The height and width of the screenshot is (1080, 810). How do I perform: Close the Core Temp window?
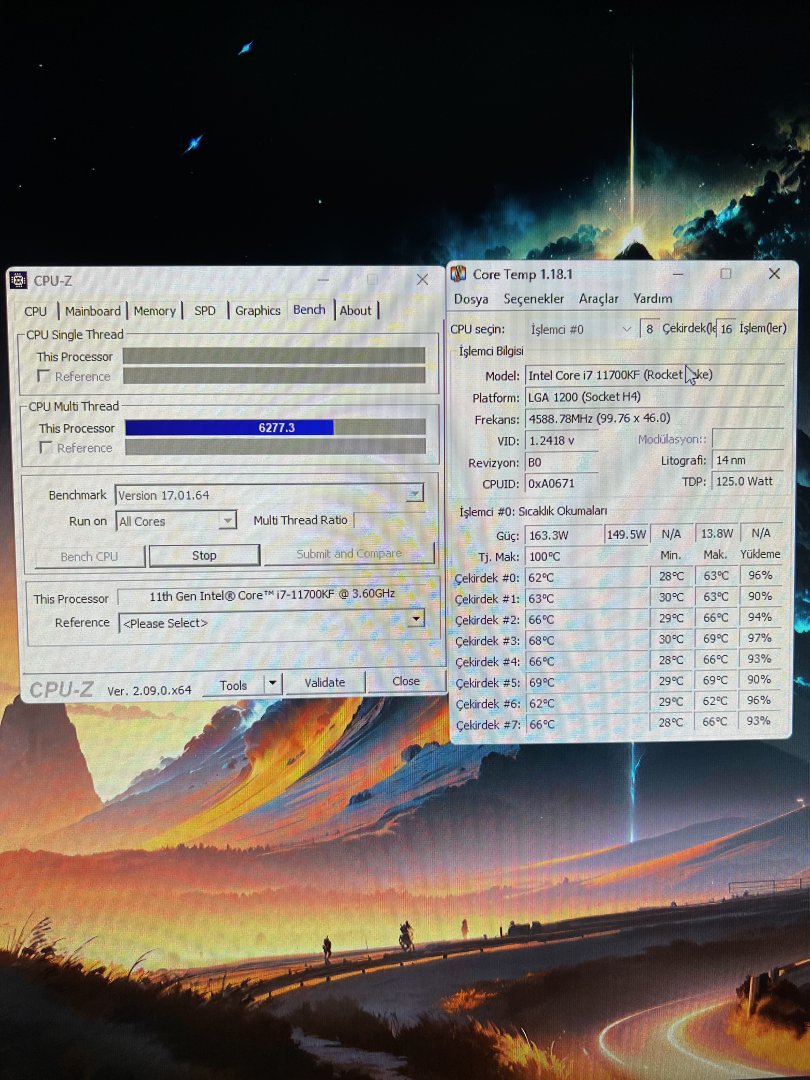click(774, 273)
